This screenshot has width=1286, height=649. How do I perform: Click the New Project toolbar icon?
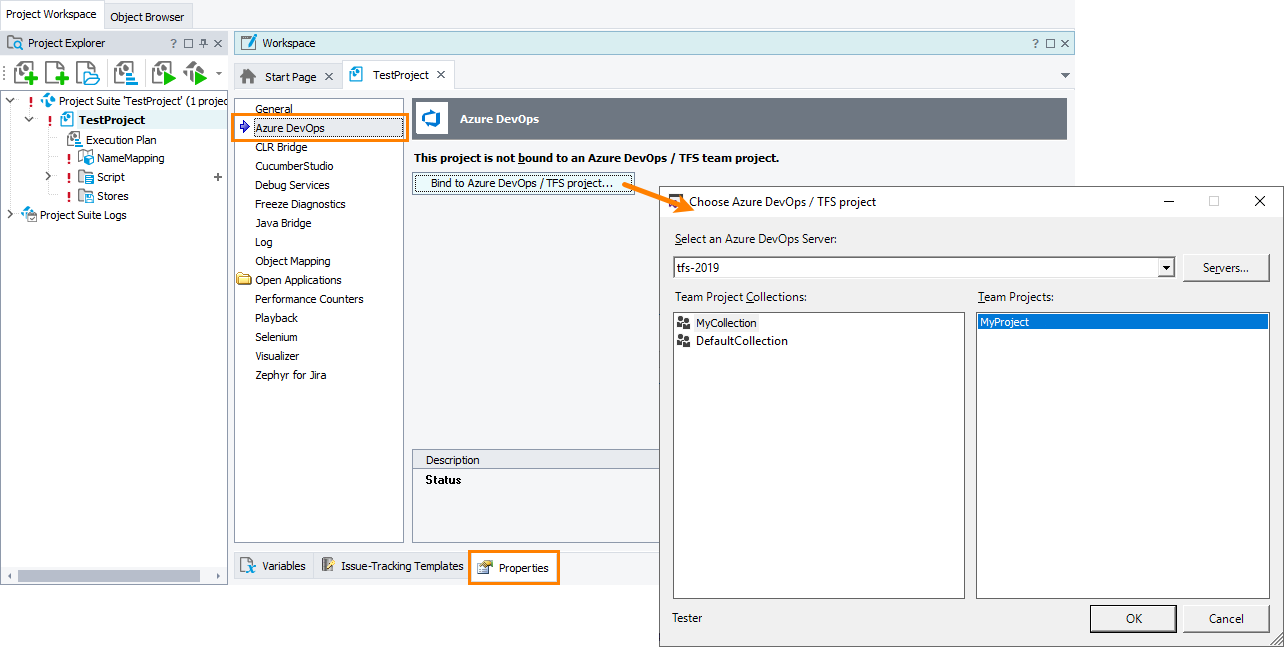coord(25,72)
